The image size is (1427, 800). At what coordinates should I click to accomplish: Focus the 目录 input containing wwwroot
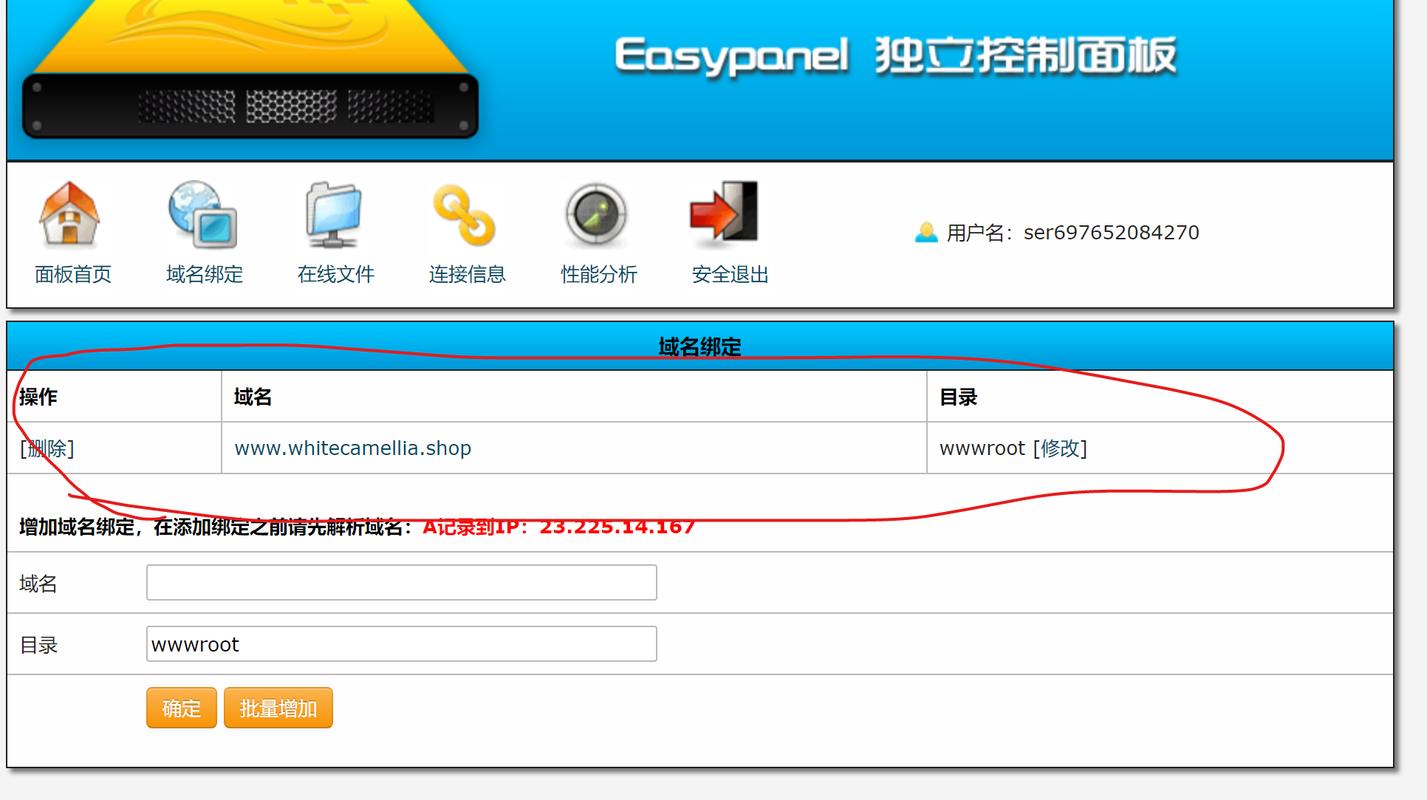point(401,644)
